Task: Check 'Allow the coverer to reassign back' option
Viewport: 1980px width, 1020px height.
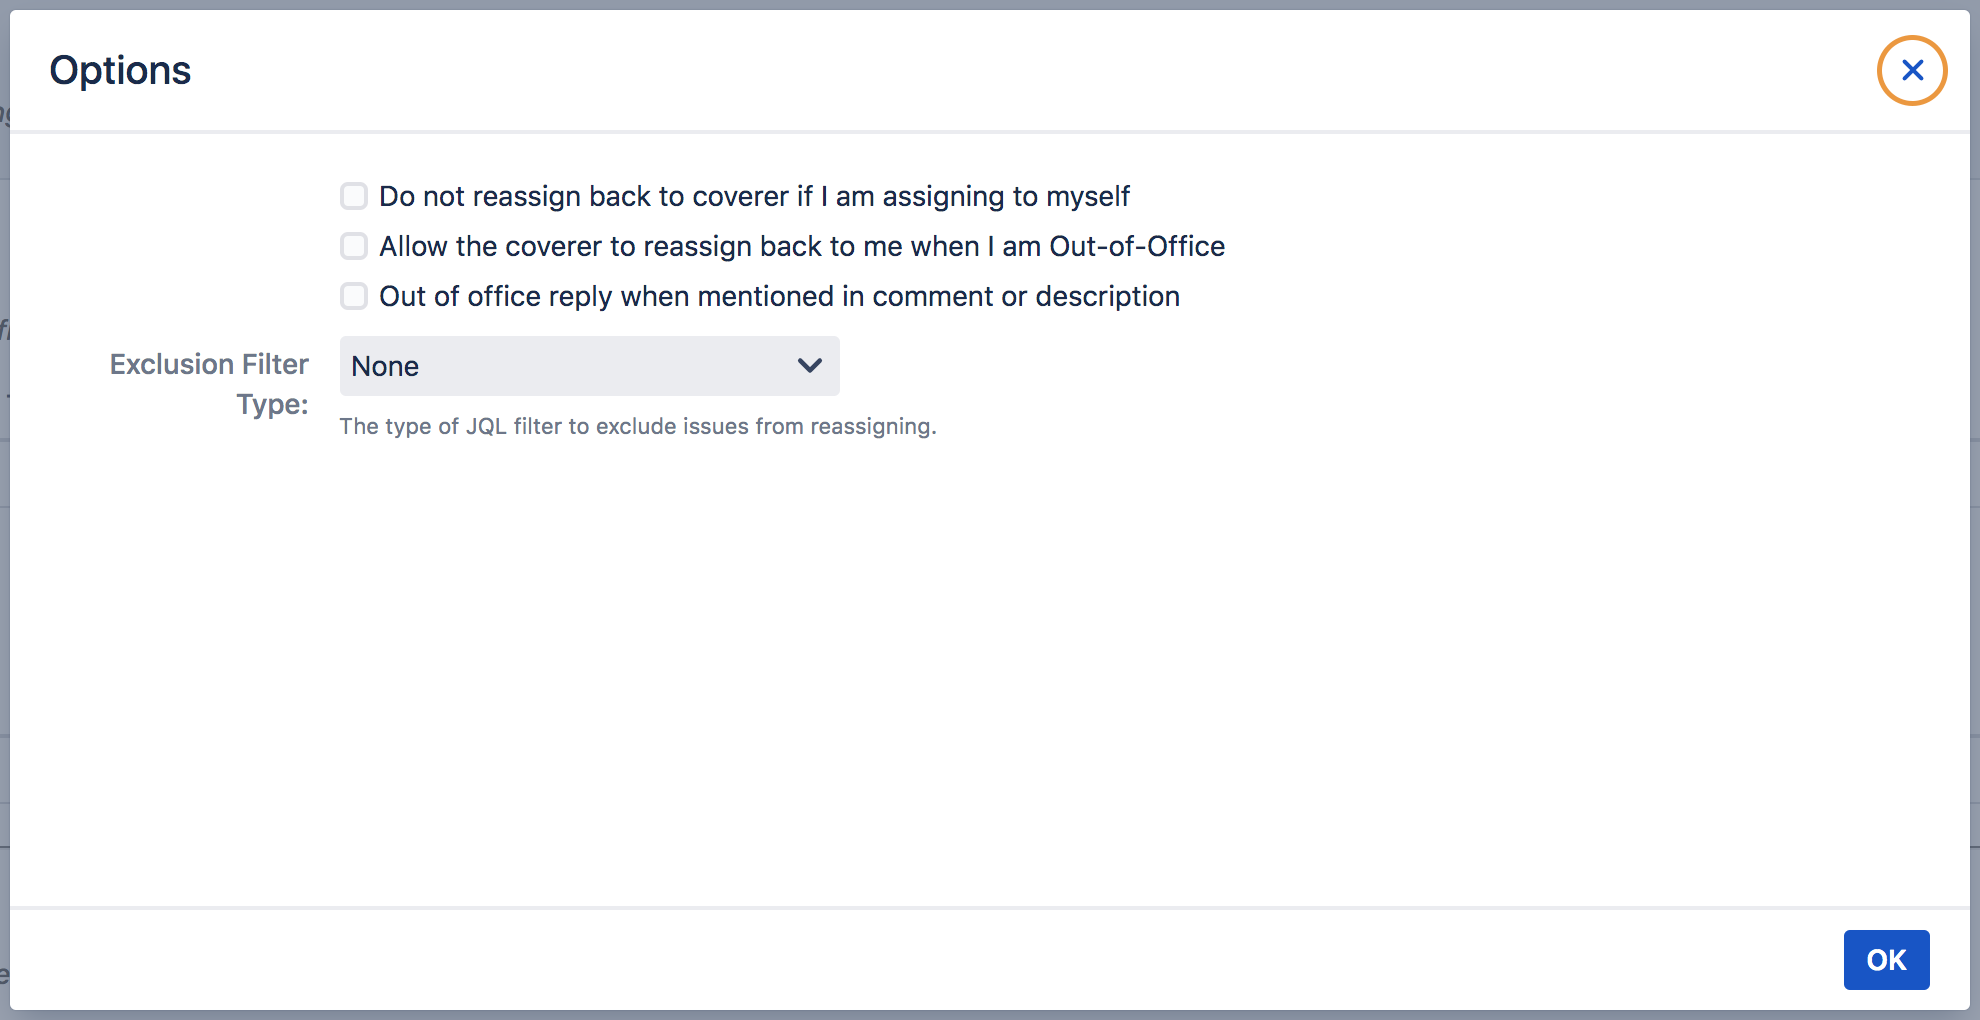Action: (x=354, y=246)
